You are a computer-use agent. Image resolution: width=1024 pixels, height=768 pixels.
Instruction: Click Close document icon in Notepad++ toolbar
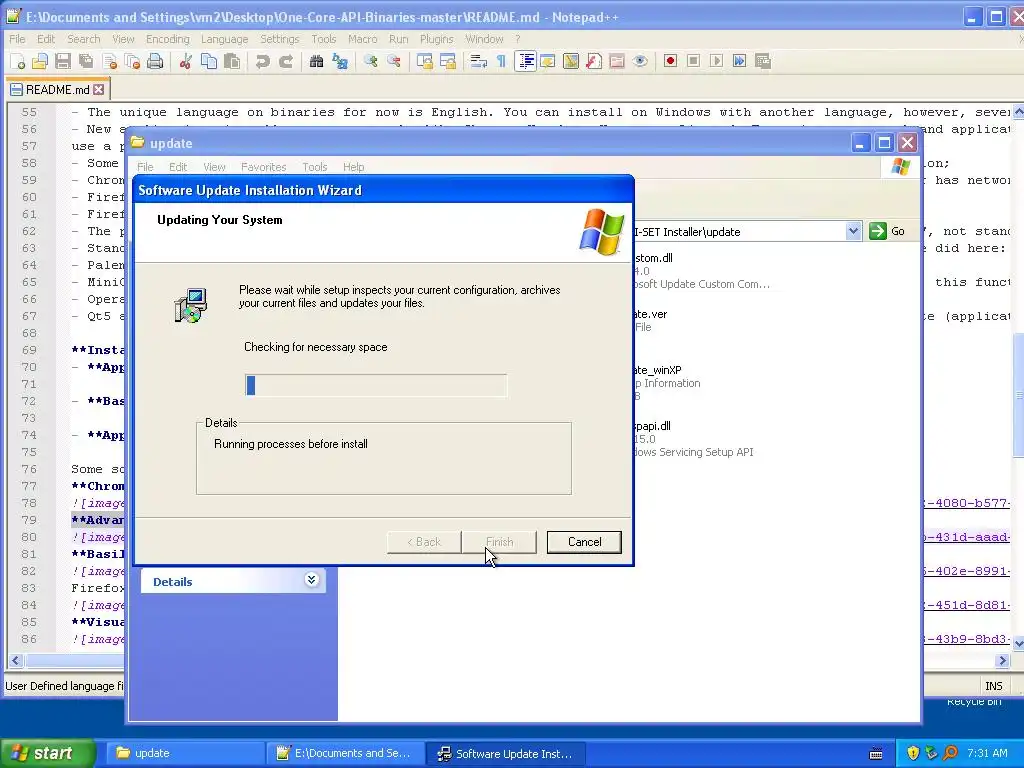[110, 61]
